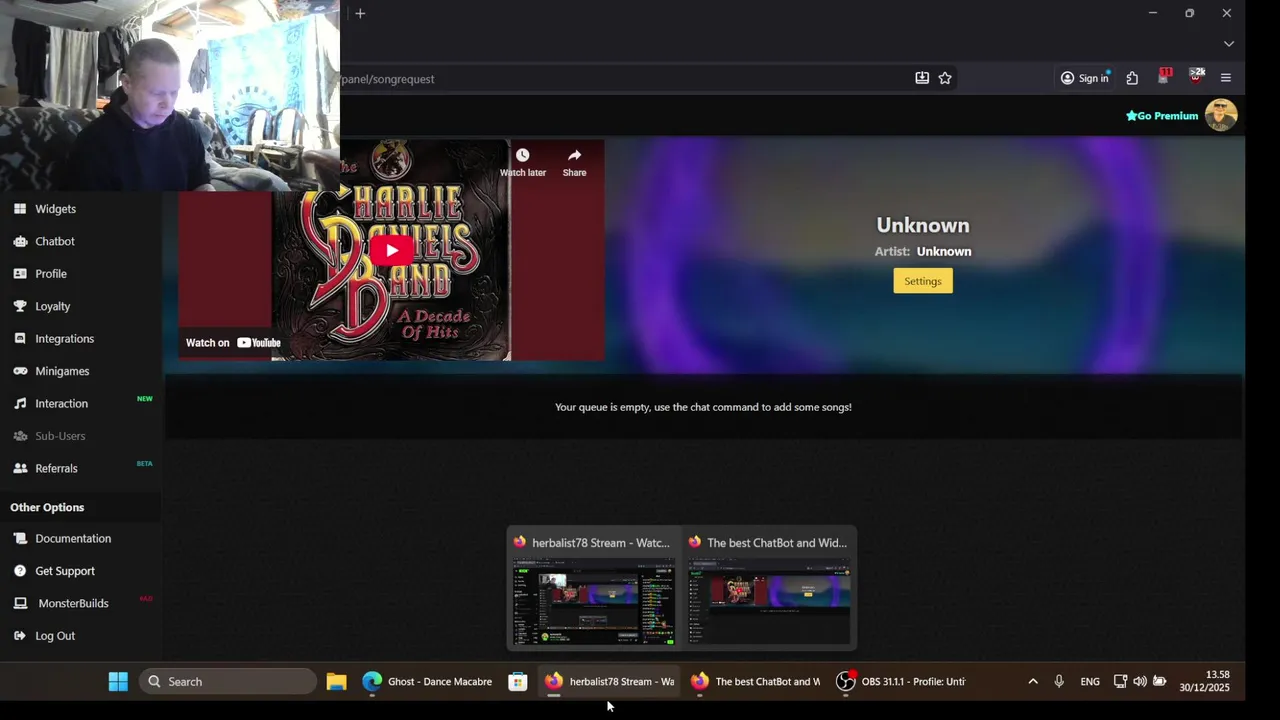This screenshot has width=1280, height=720.
Task: Open the Widgets sidebar item
Action: (x=55, y=209)
